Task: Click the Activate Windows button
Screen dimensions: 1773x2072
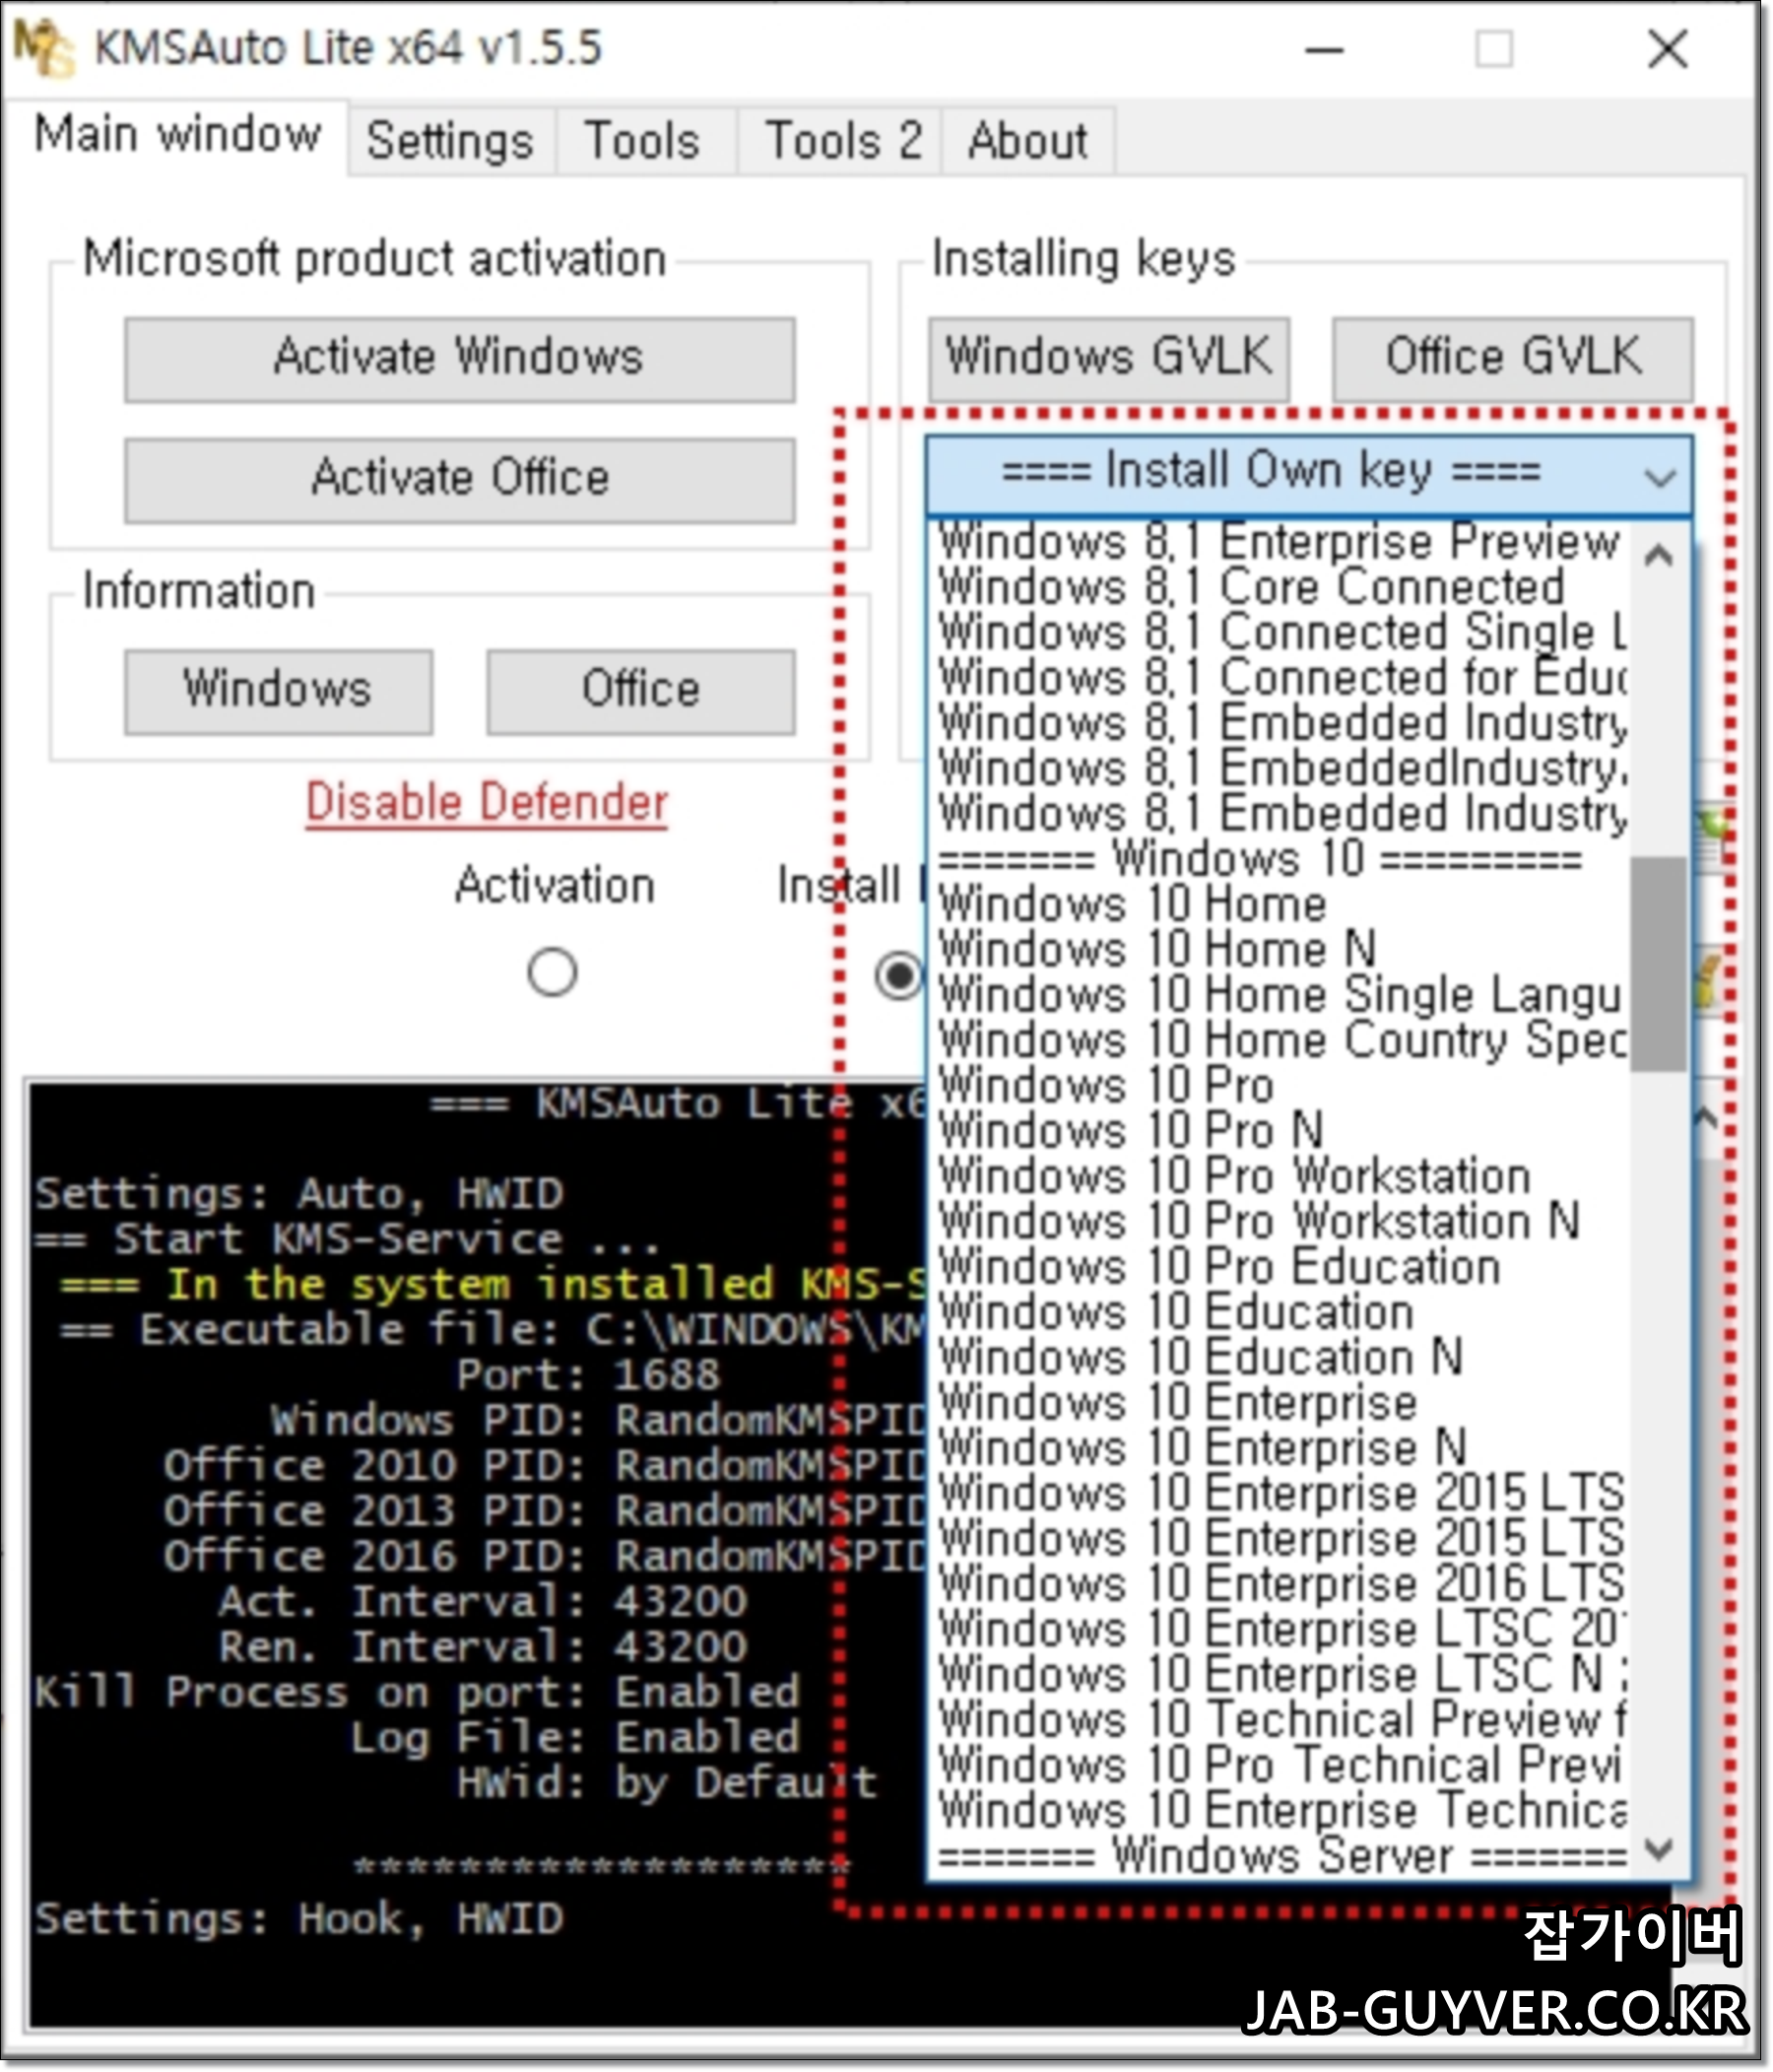Action: pyautogui.click(x=460, y=359)
